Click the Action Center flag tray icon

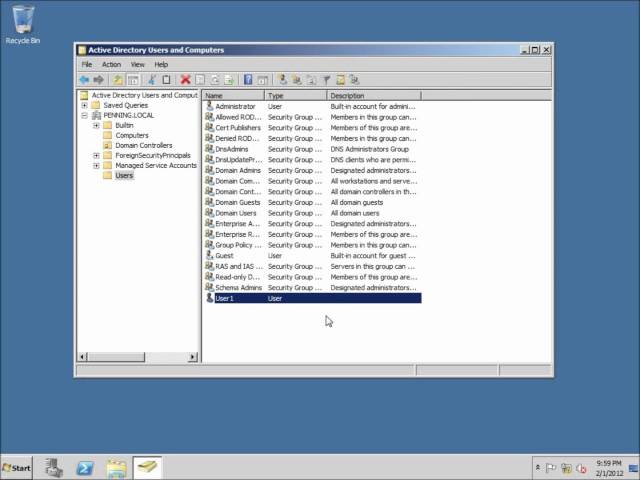(x=551, y=468)
